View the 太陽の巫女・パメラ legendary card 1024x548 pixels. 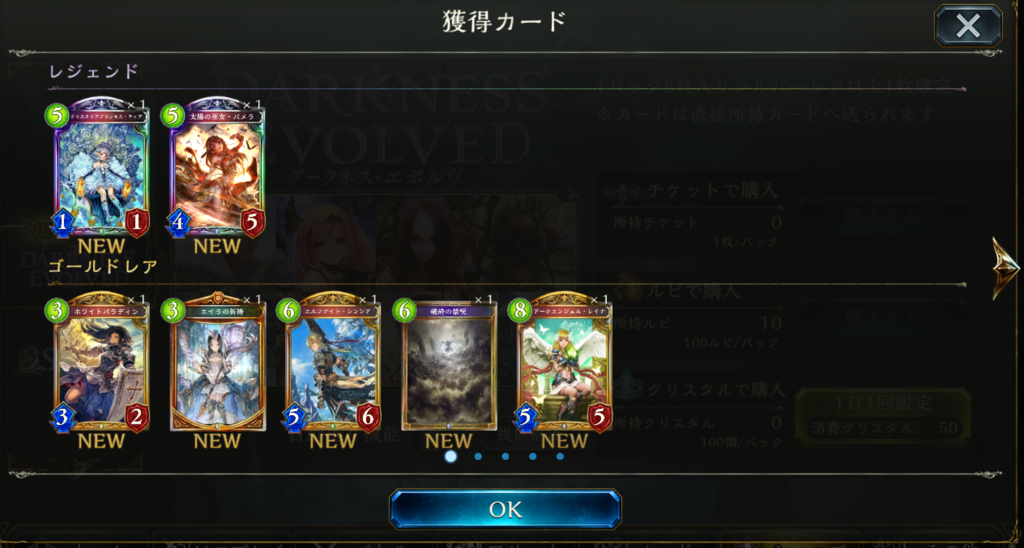pyautogui.click(x=217, y=167)
